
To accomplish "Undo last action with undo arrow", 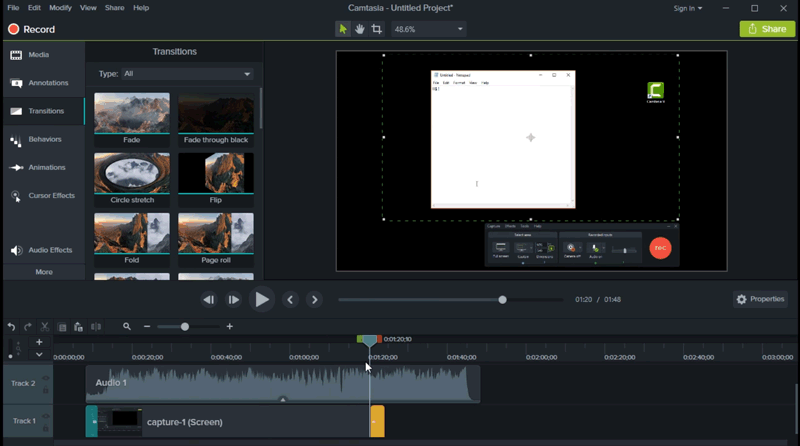I will click(11, 327).
